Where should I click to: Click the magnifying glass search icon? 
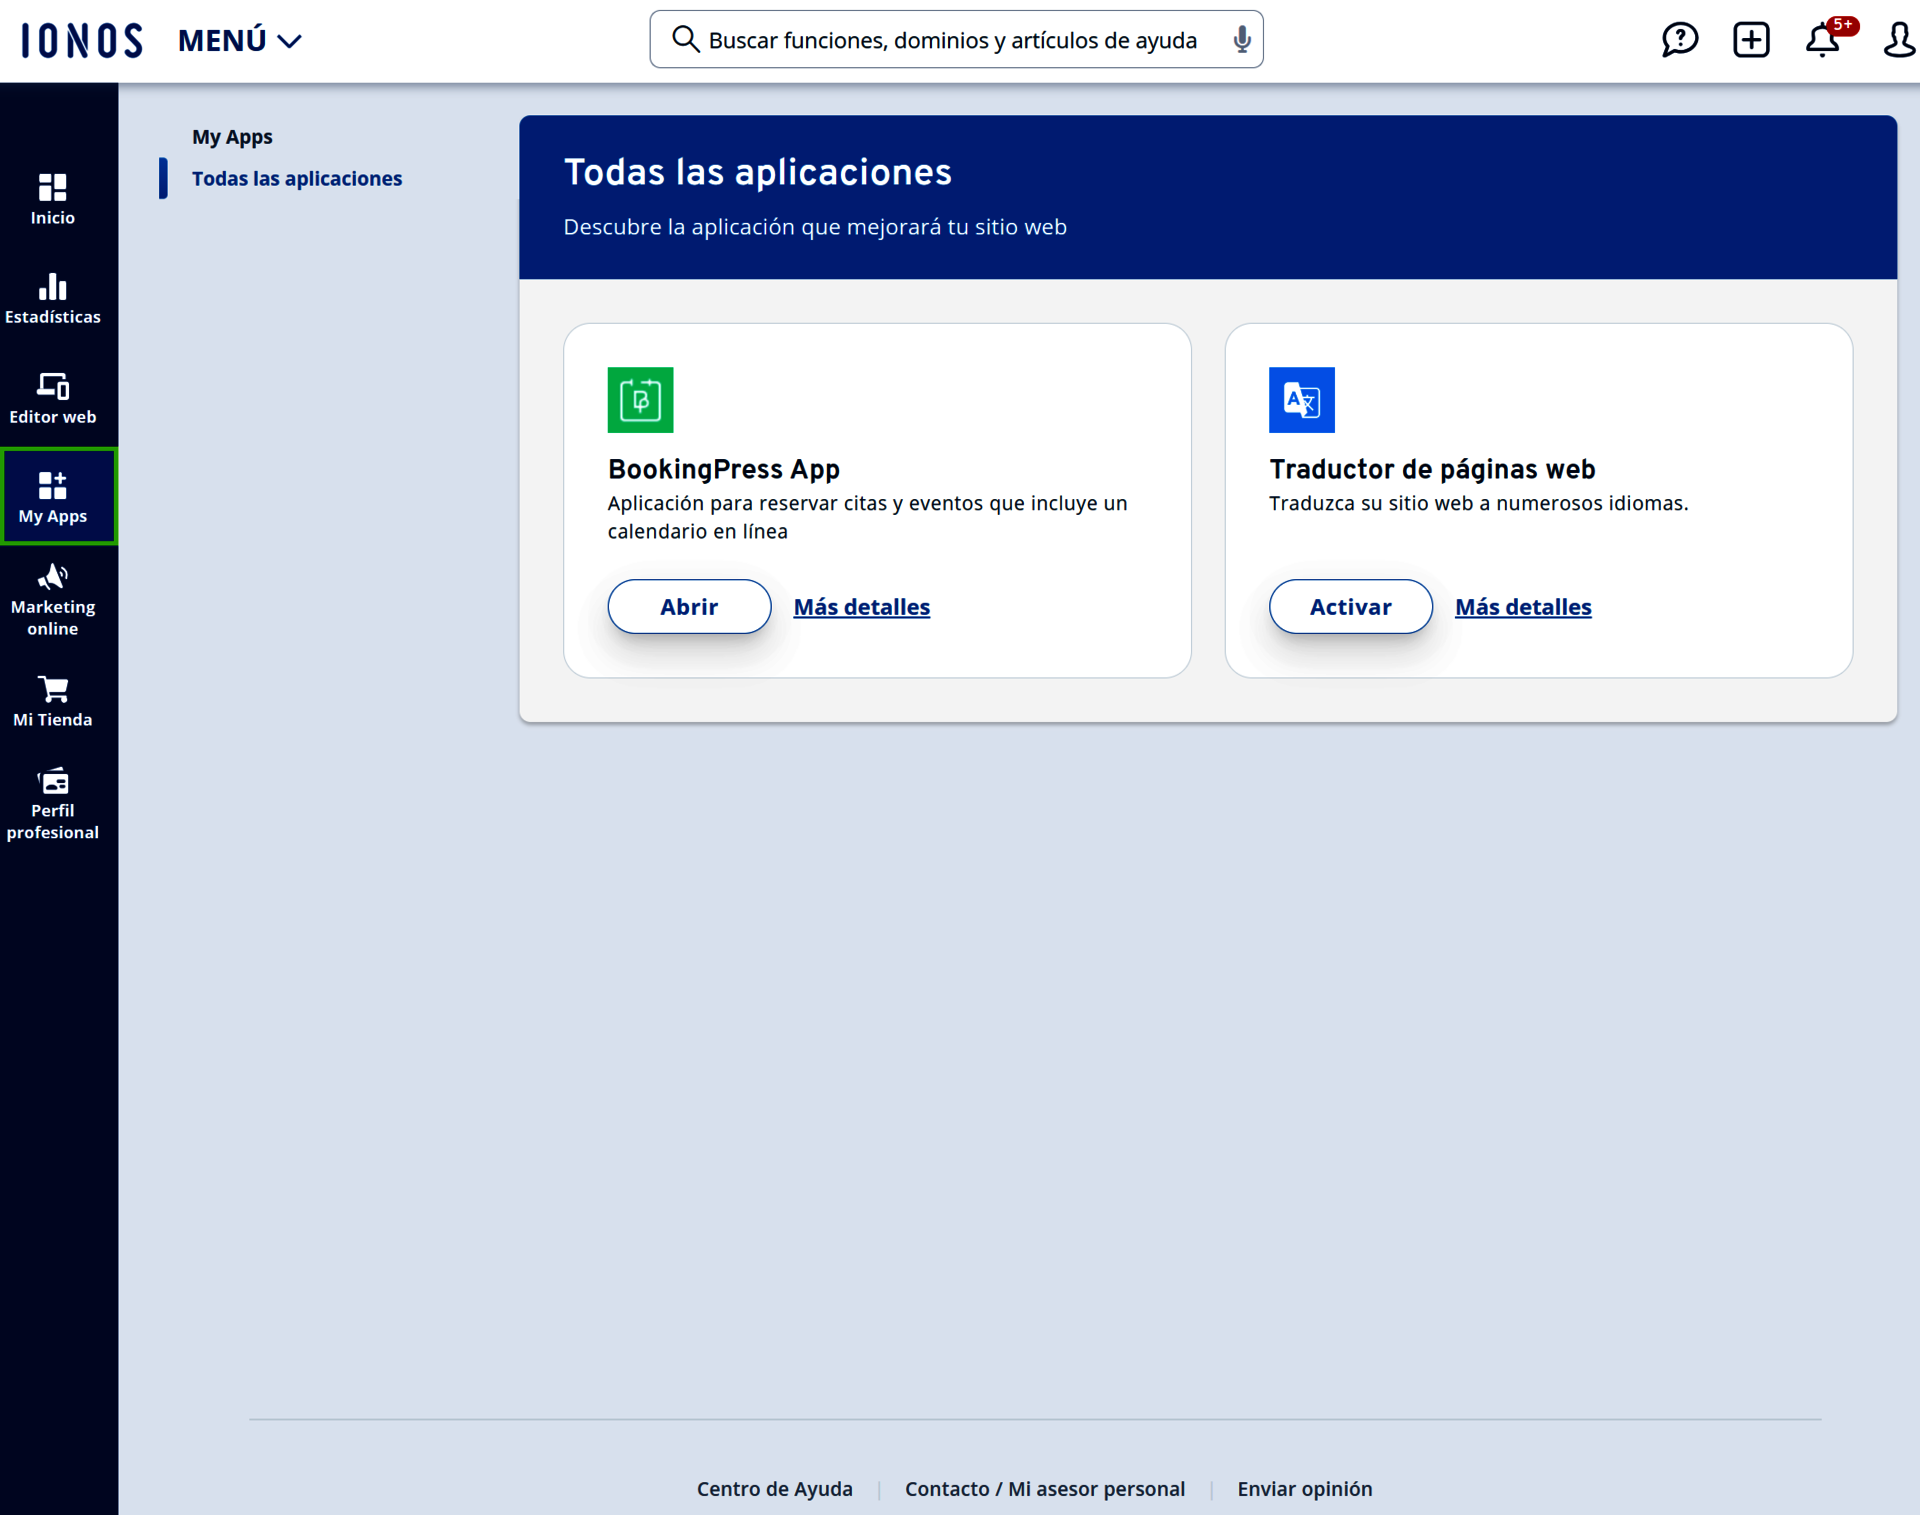coord(685,39)
